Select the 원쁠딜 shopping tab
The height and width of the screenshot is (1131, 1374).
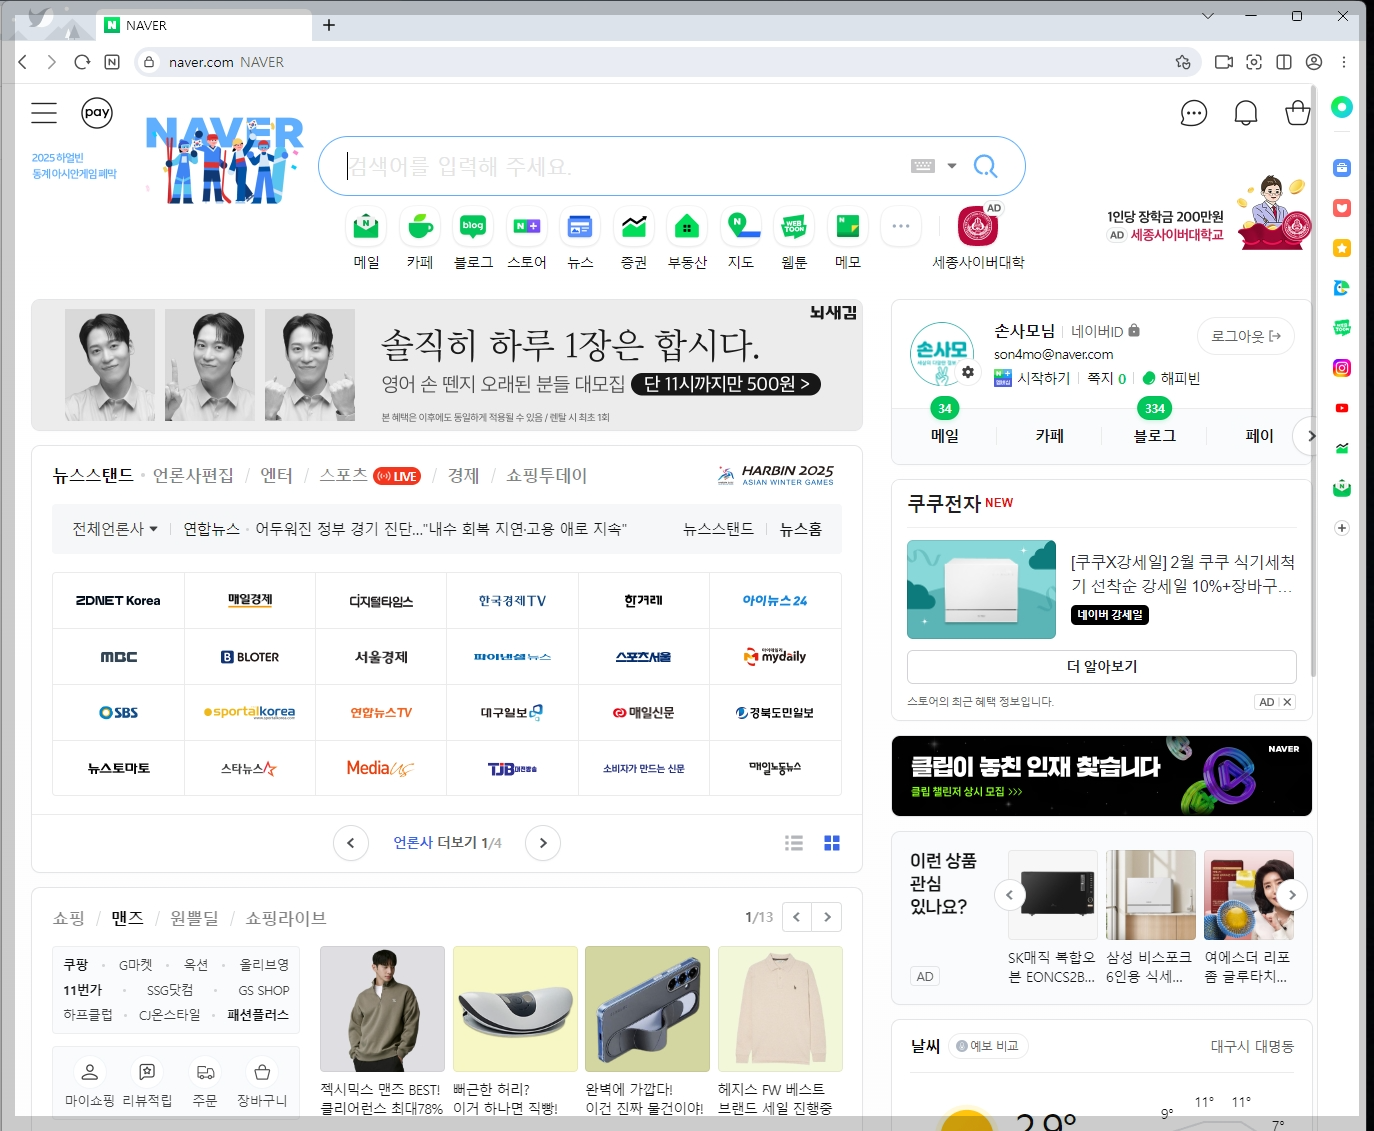pyautogui.click(x=194, y=918)
